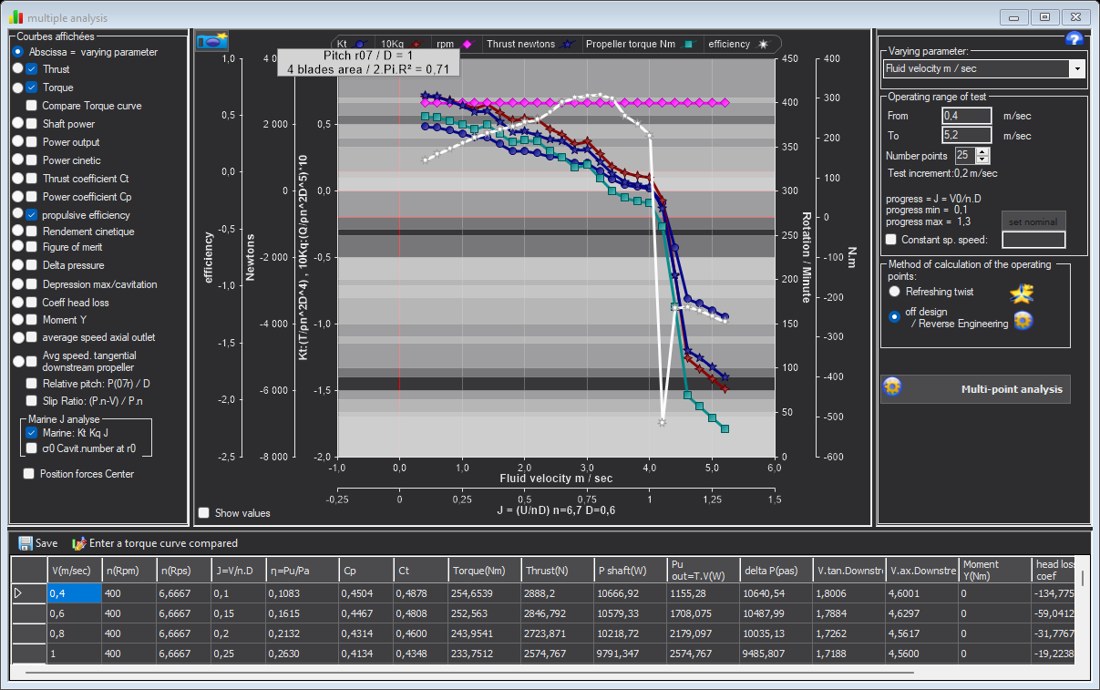Click the gear icon on Multi-point analysis
1100x690 pixels.
[892, 387]
